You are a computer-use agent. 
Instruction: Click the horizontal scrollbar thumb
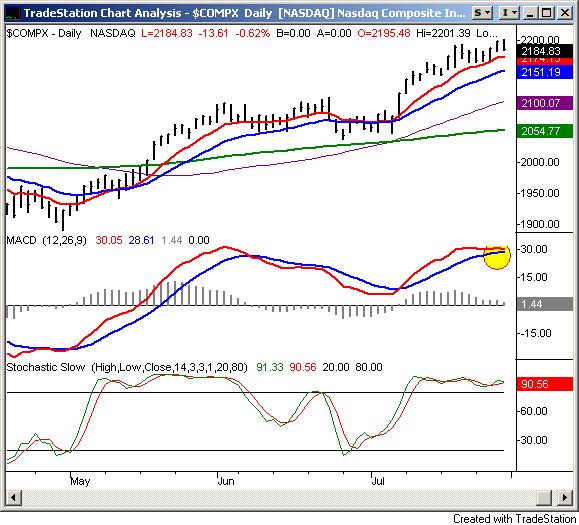[543, 497]
